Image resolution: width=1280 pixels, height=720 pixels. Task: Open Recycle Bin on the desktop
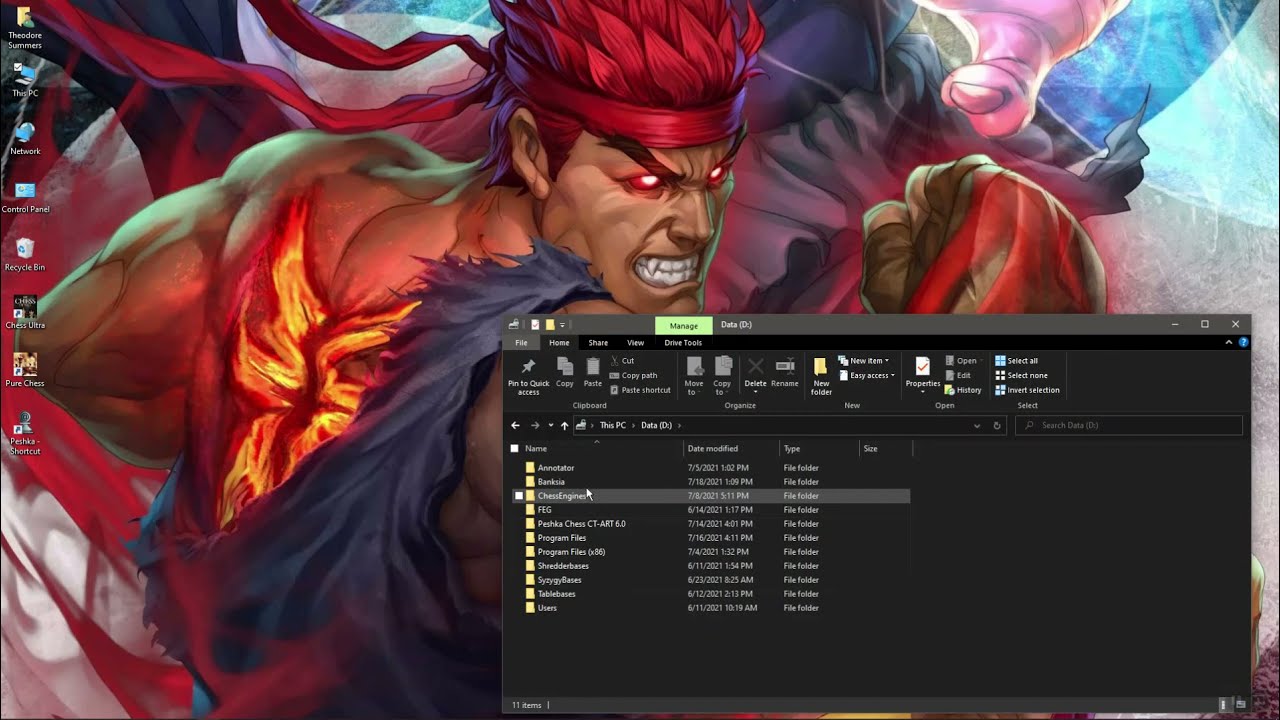pyautogui.click(x=25, y=255)
